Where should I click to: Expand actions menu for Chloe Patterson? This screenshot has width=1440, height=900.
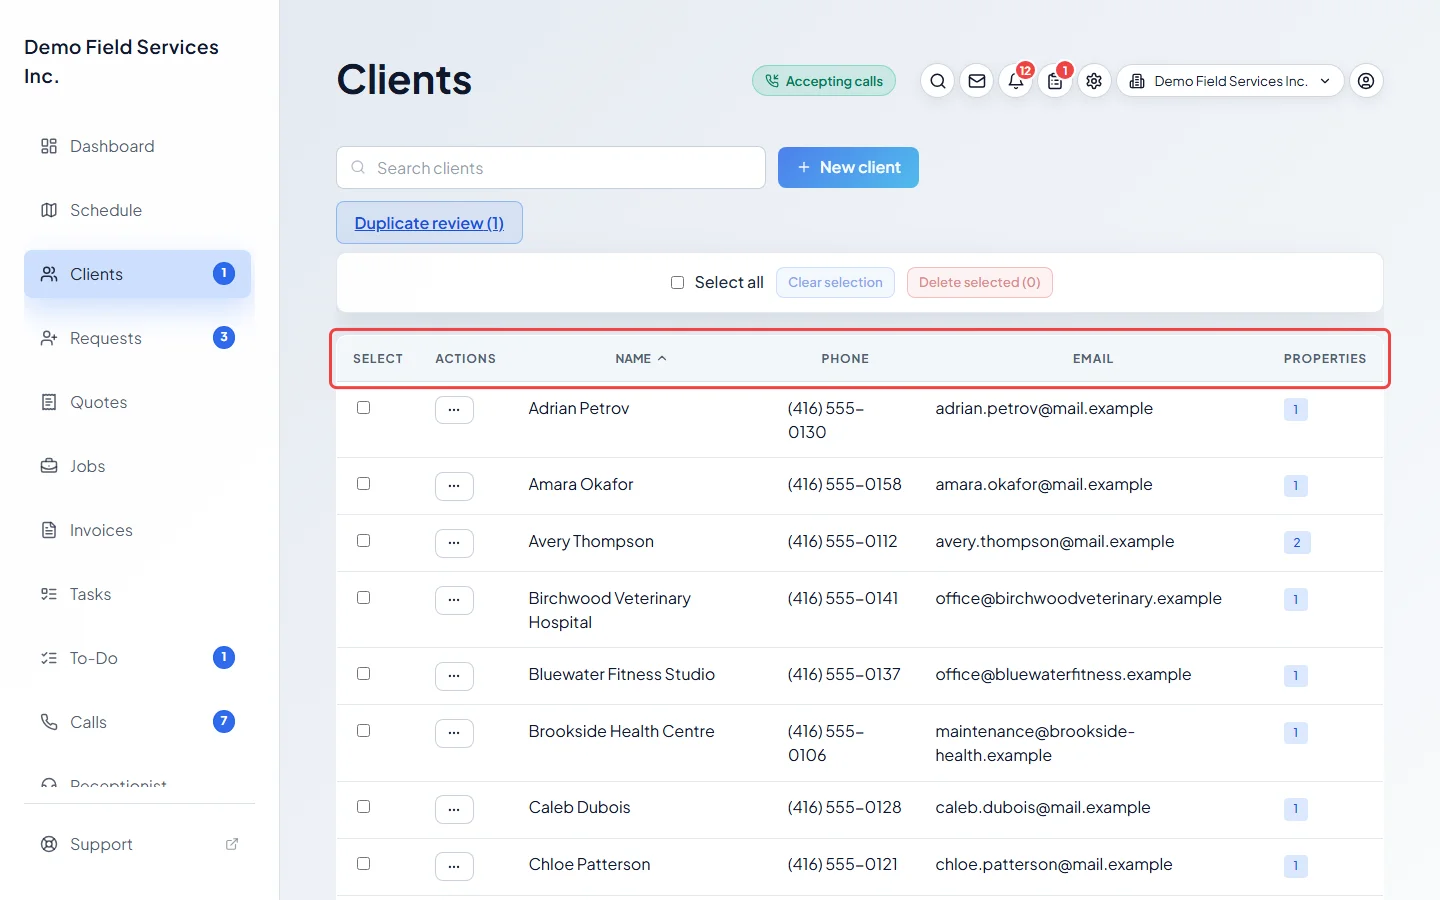coord(454,866)
